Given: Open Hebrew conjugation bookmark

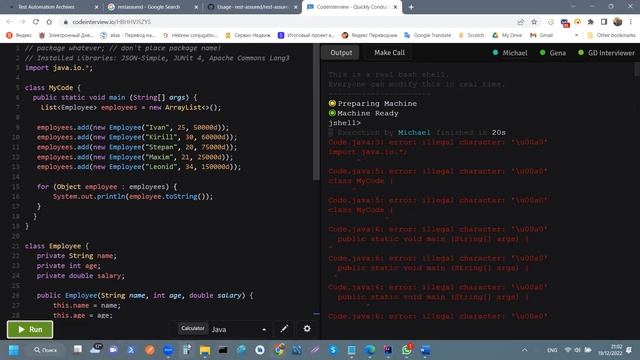Looking at the screenshot, I should click(x=190, y=35).
